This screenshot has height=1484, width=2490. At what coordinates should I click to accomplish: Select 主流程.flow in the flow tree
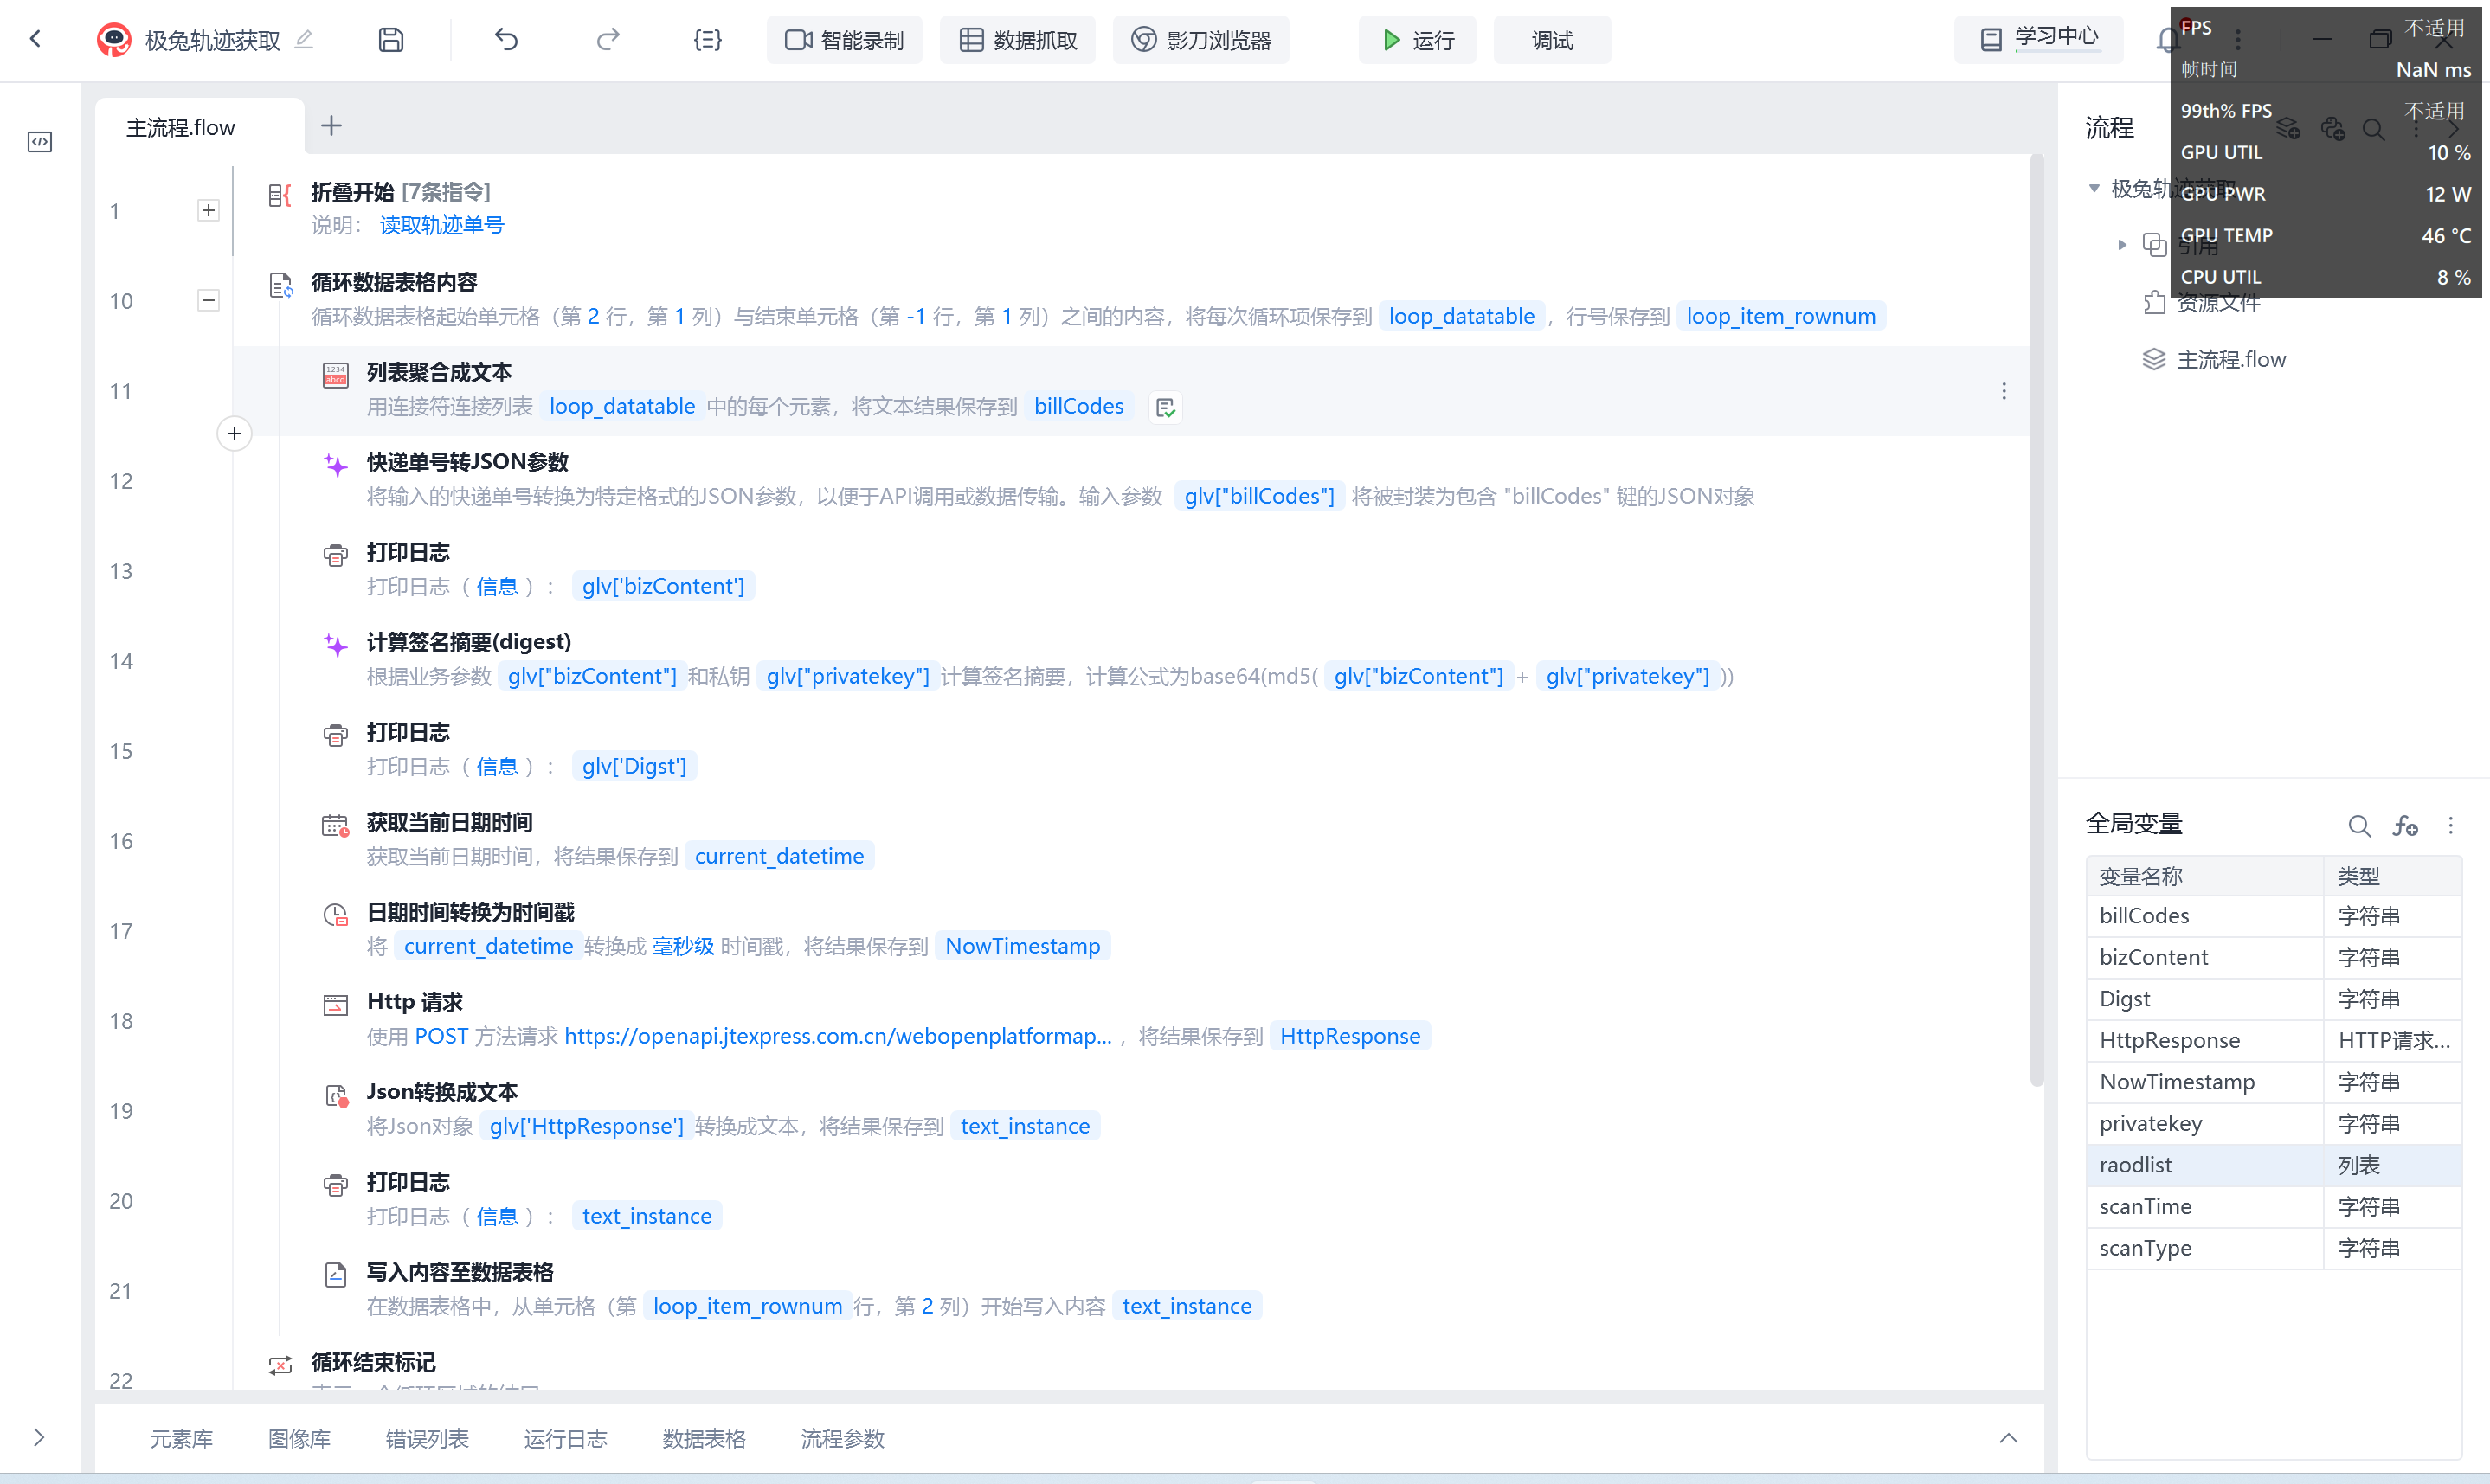click(2231, 359)
